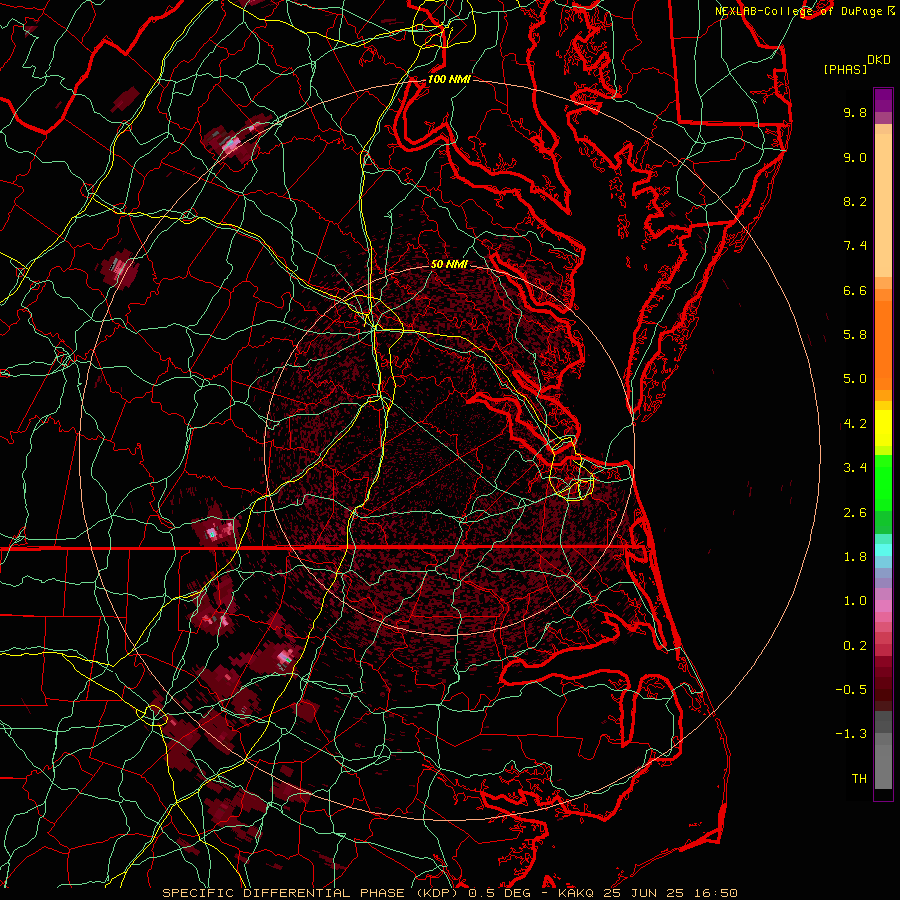Select the 2.6 scale value
This screenshot has width=900, height=900.
[855, 513]
